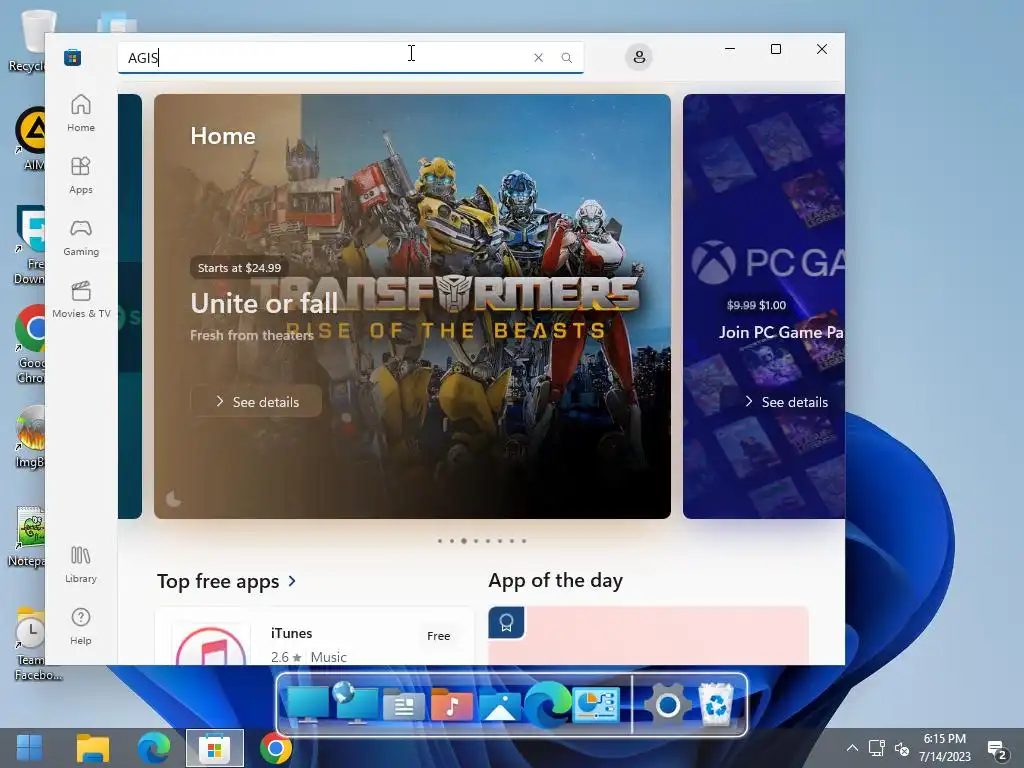The width and height of the screenshot is (1024, 768).
Task: Open the Library in Store sidebar
Action: pyautogui.click(x=81, y=564)
